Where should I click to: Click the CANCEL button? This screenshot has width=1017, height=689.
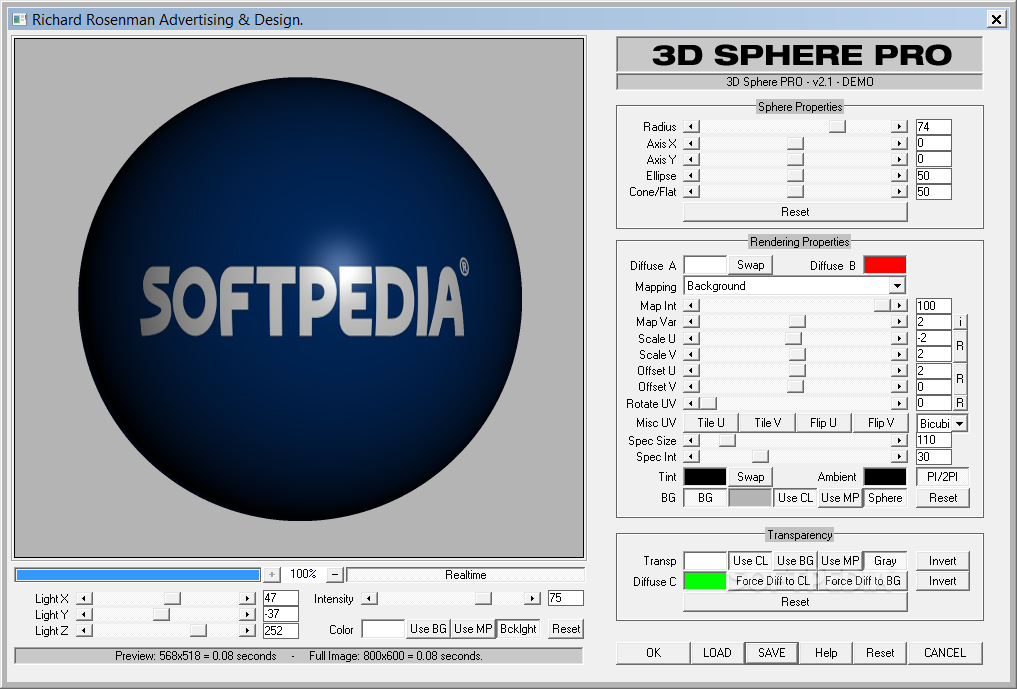coord(945,653)
